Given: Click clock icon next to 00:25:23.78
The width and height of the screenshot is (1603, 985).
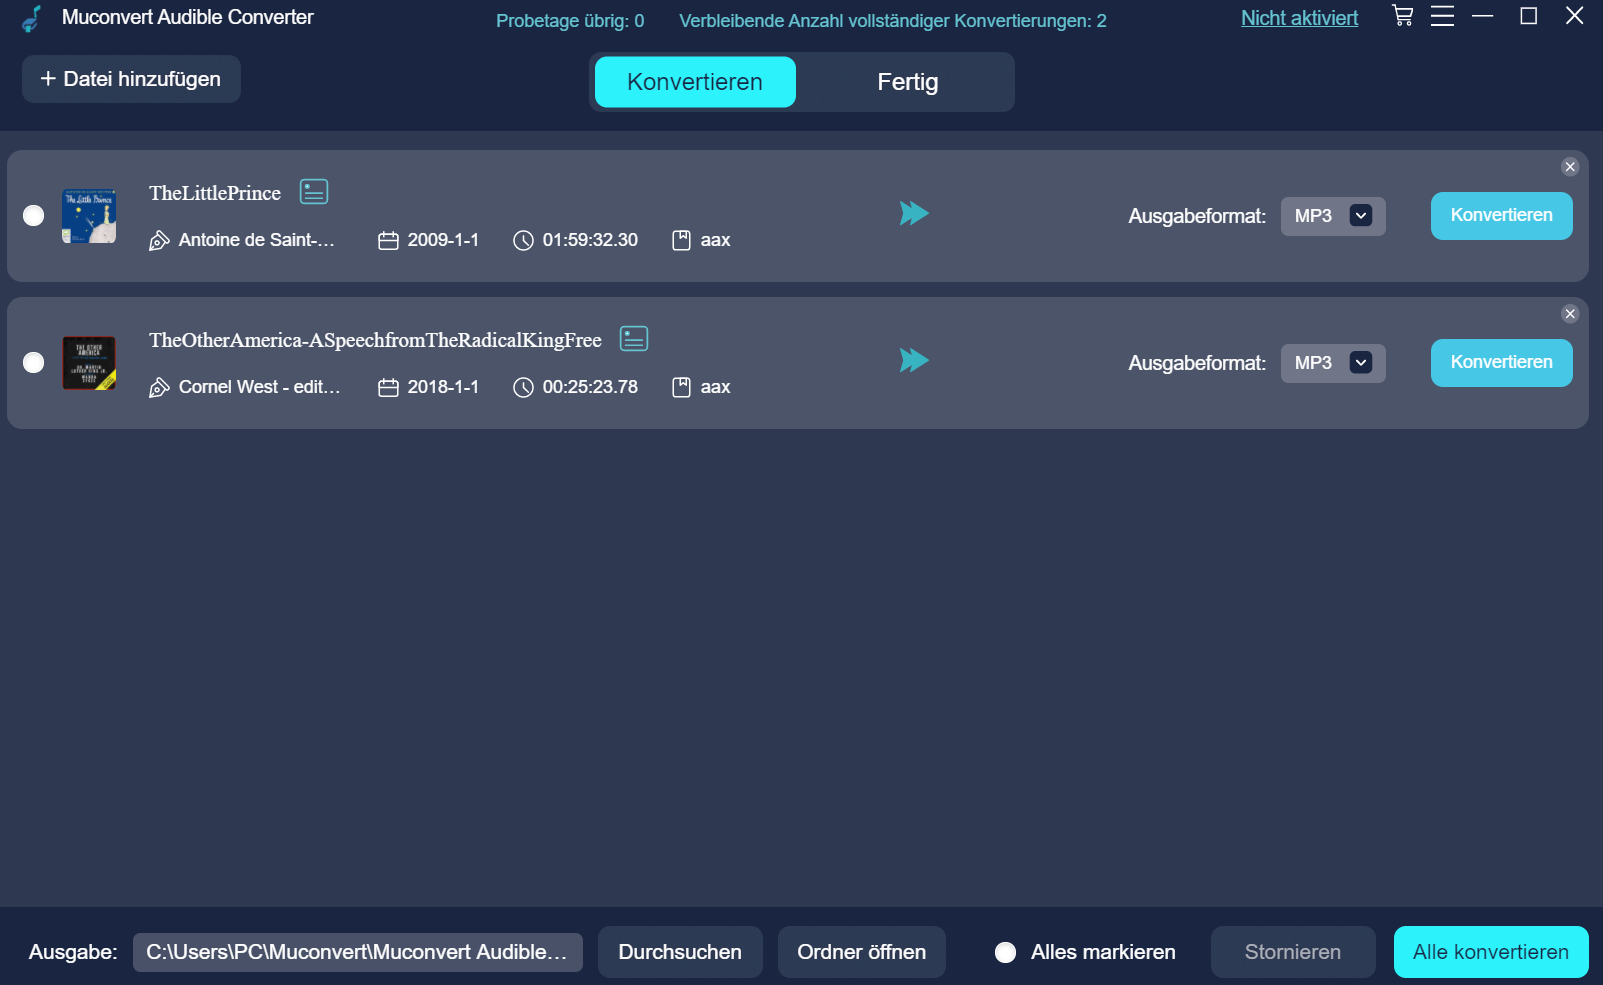Looking at the screenshot, I should click(523, 388).
